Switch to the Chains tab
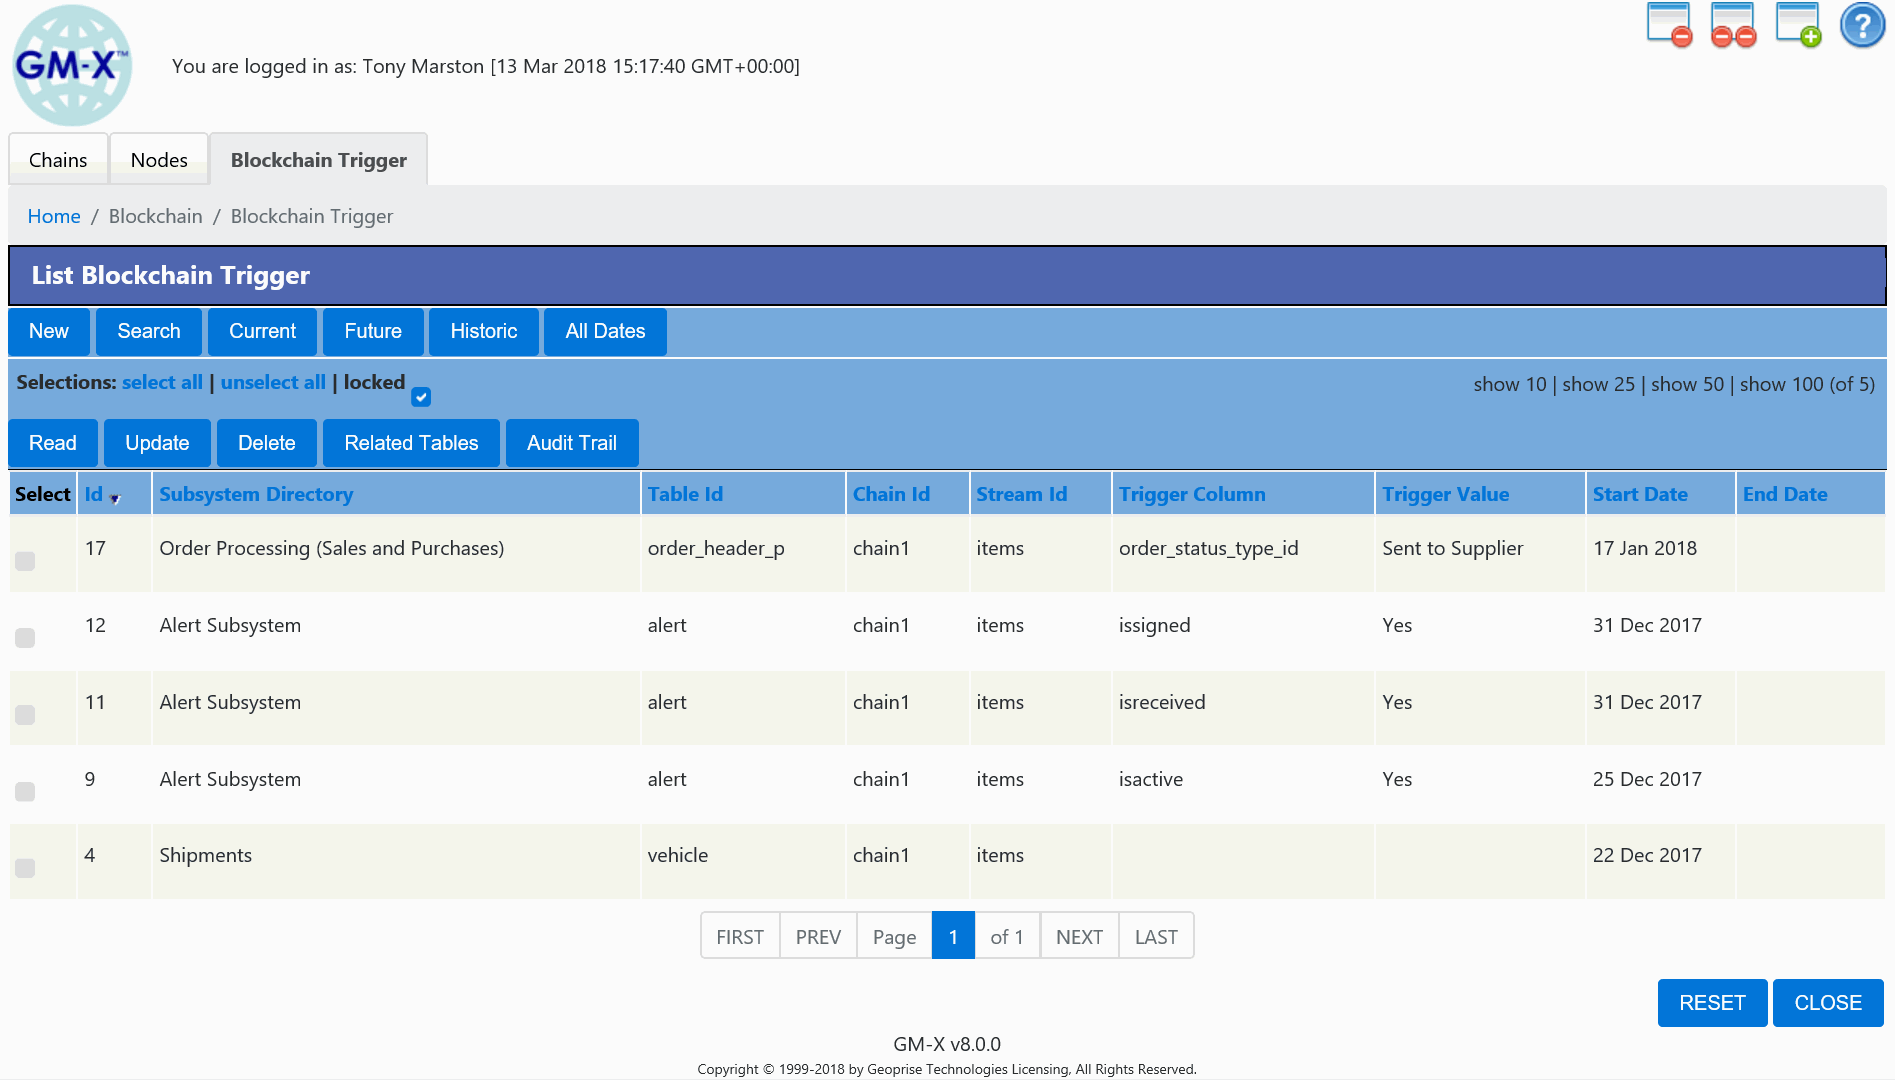Screen dimensions: 1895x1080 [x=58, y=160]
